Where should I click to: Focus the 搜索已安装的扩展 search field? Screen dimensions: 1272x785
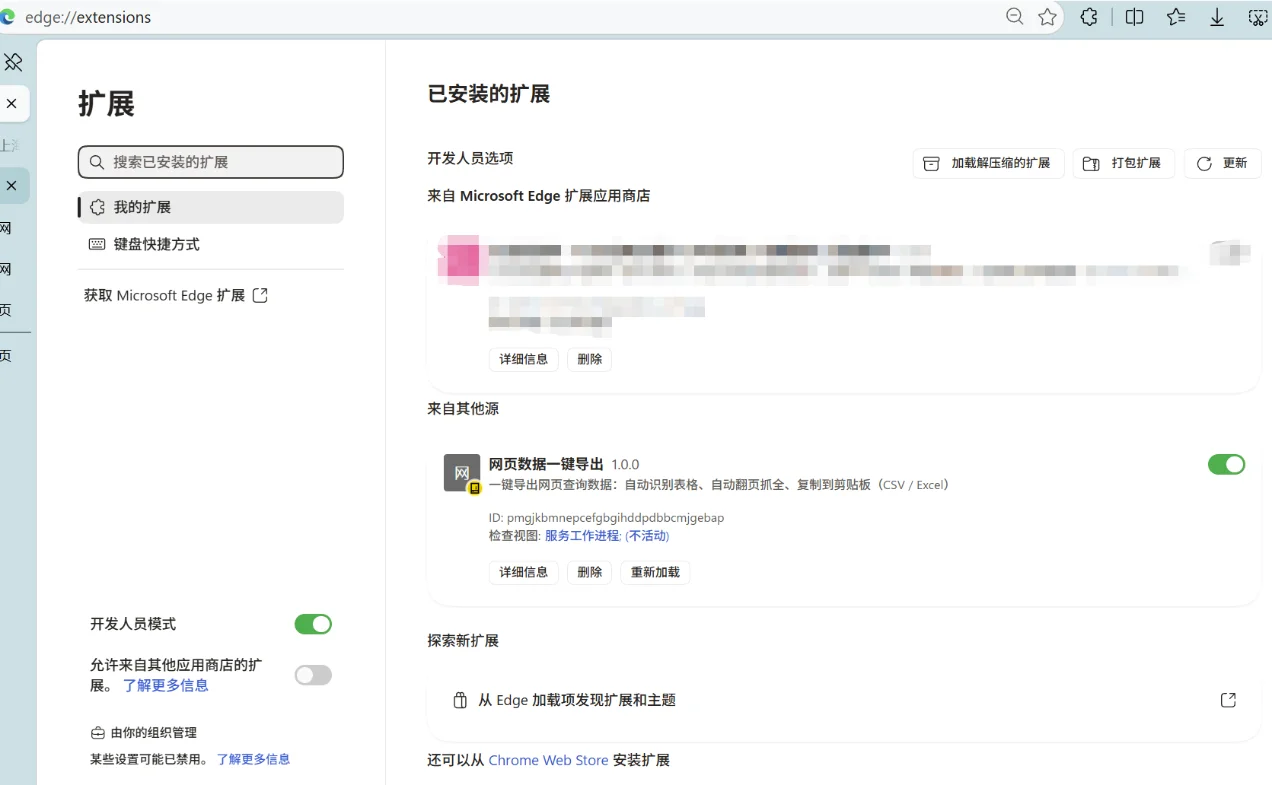(211, 162)
